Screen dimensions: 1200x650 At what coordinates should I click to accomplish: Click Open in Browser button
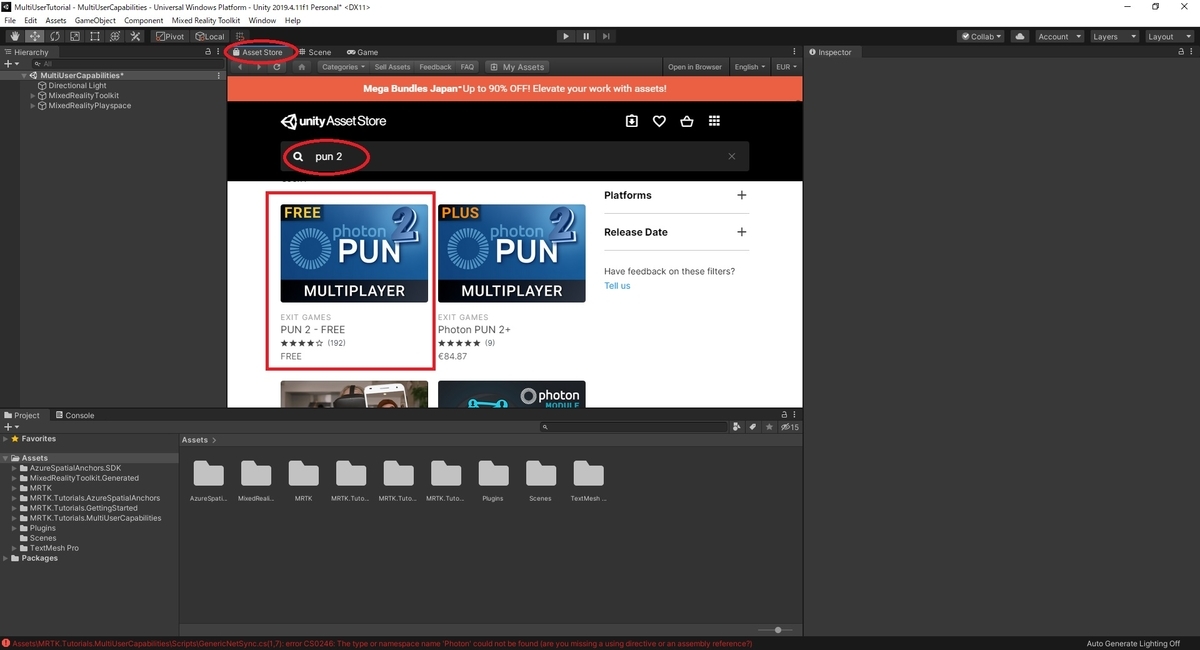[x=695, y=67]
